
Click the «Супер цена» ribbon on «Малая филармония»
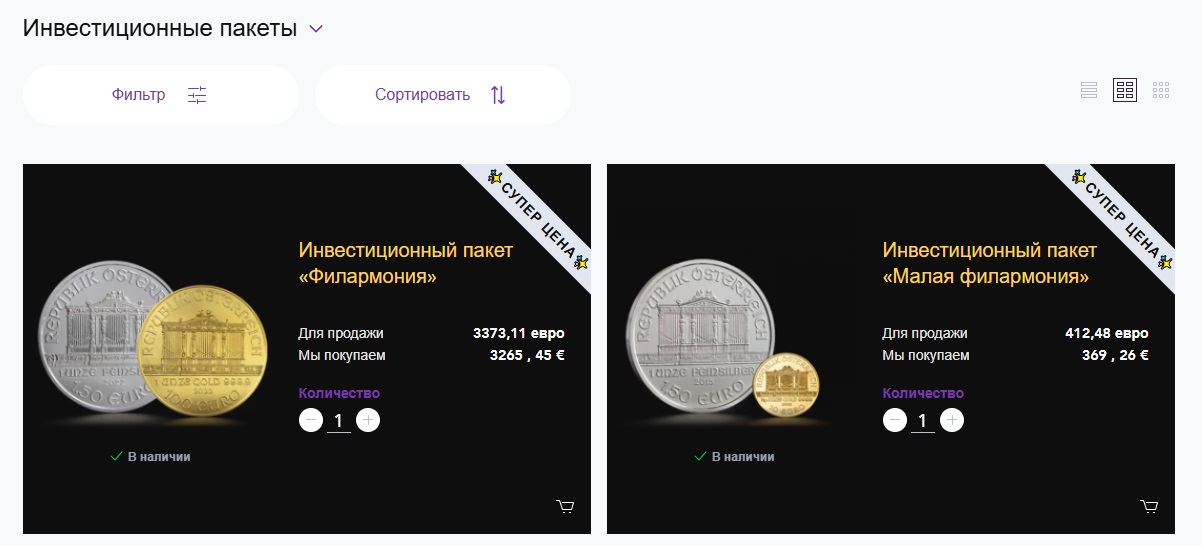click(1121, 217)
